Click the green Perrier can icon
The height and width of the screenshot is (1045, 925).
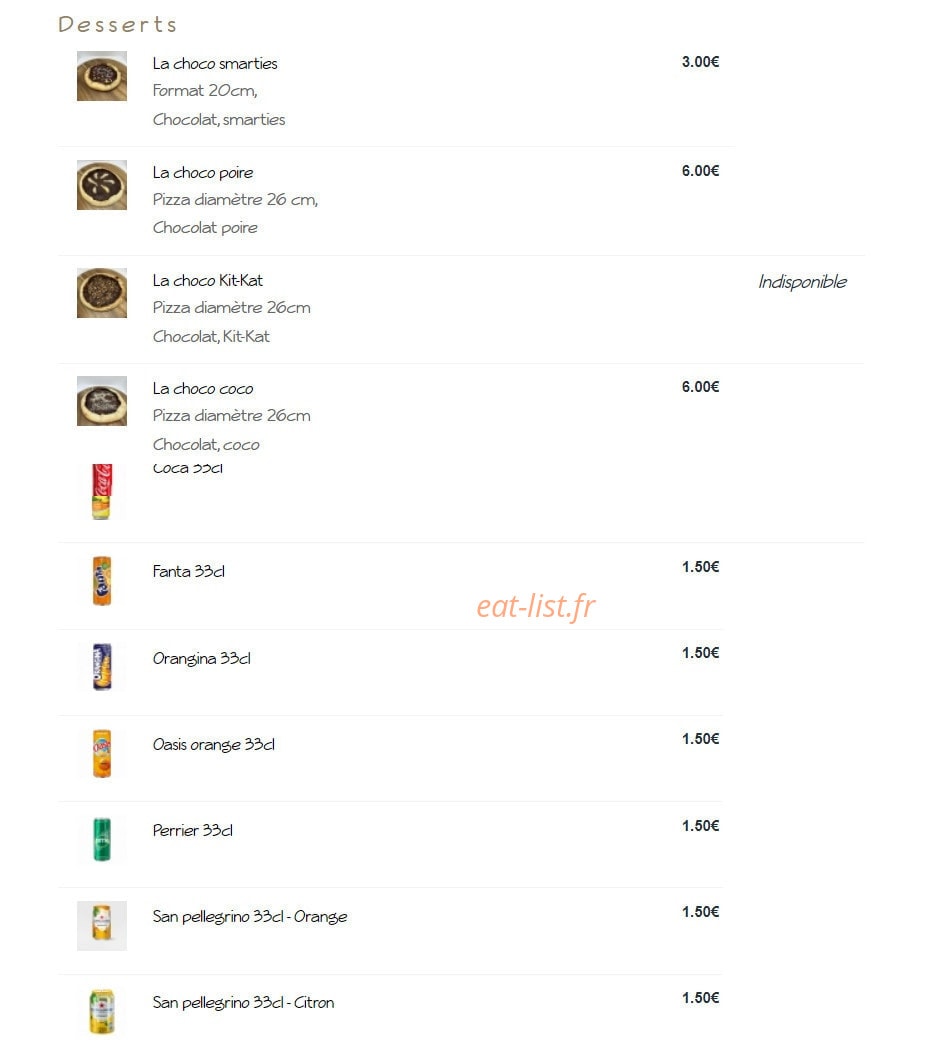pos(101,839)
